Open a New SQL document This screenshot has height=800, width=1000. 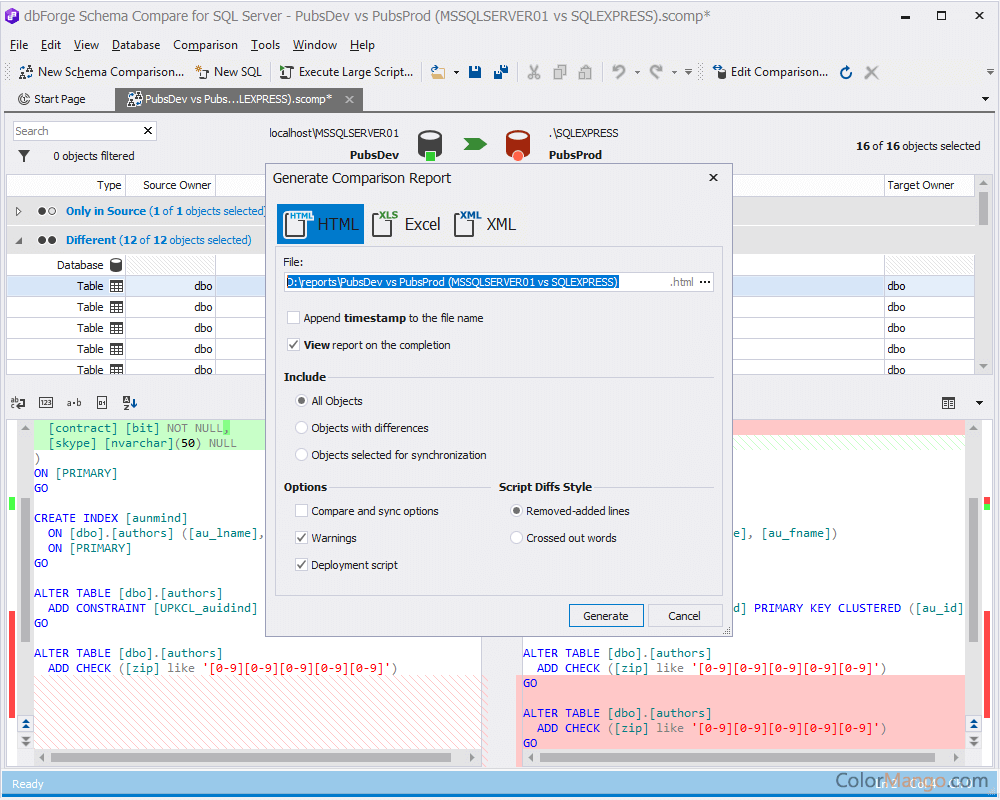click(x=229, y=71)
